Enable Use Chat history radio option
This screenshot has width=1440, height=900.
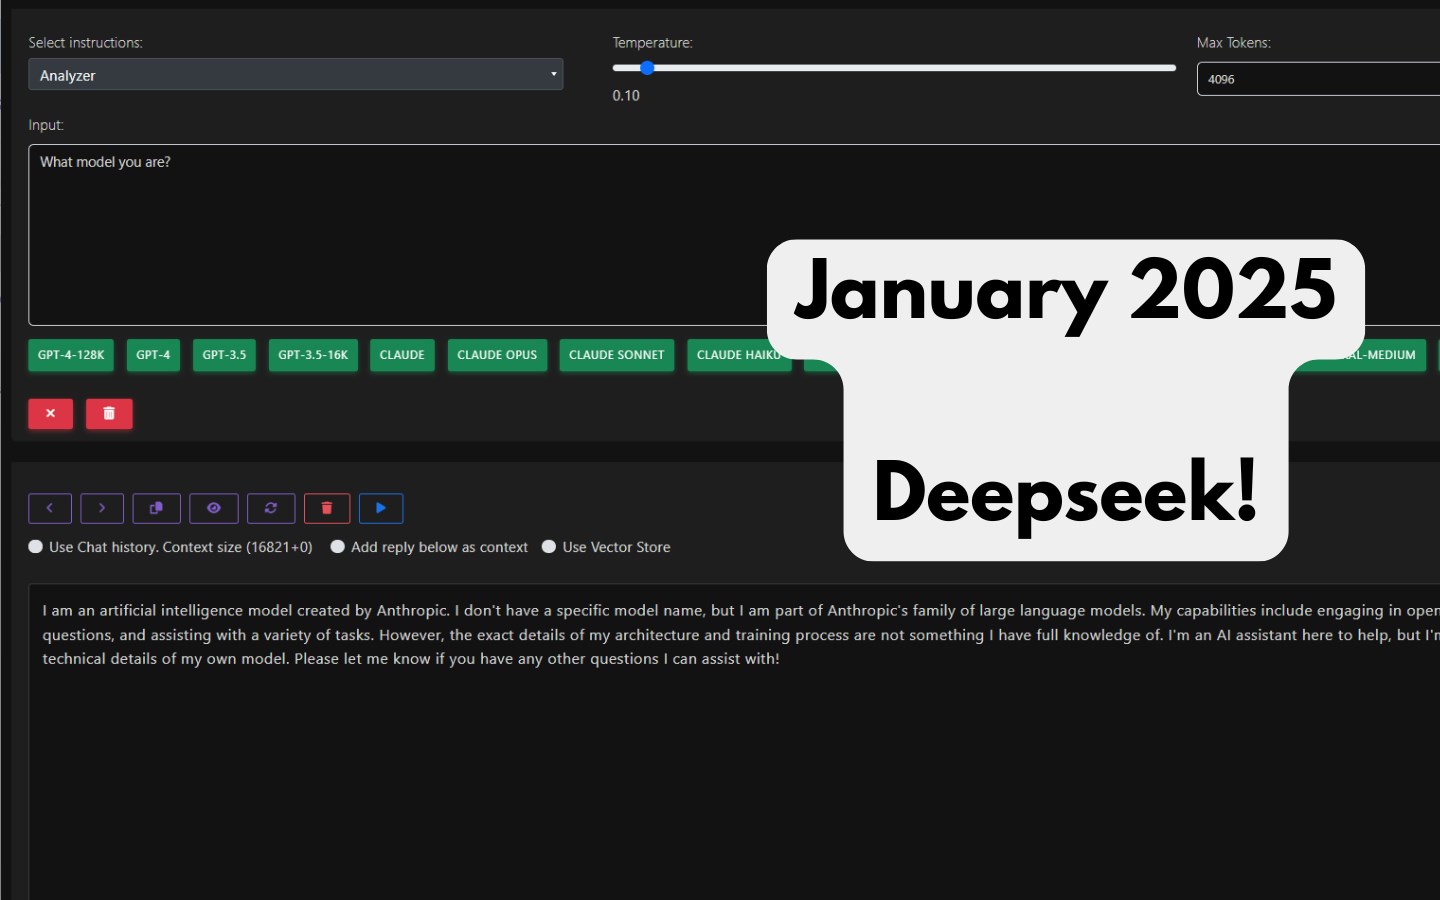point(36,547)
